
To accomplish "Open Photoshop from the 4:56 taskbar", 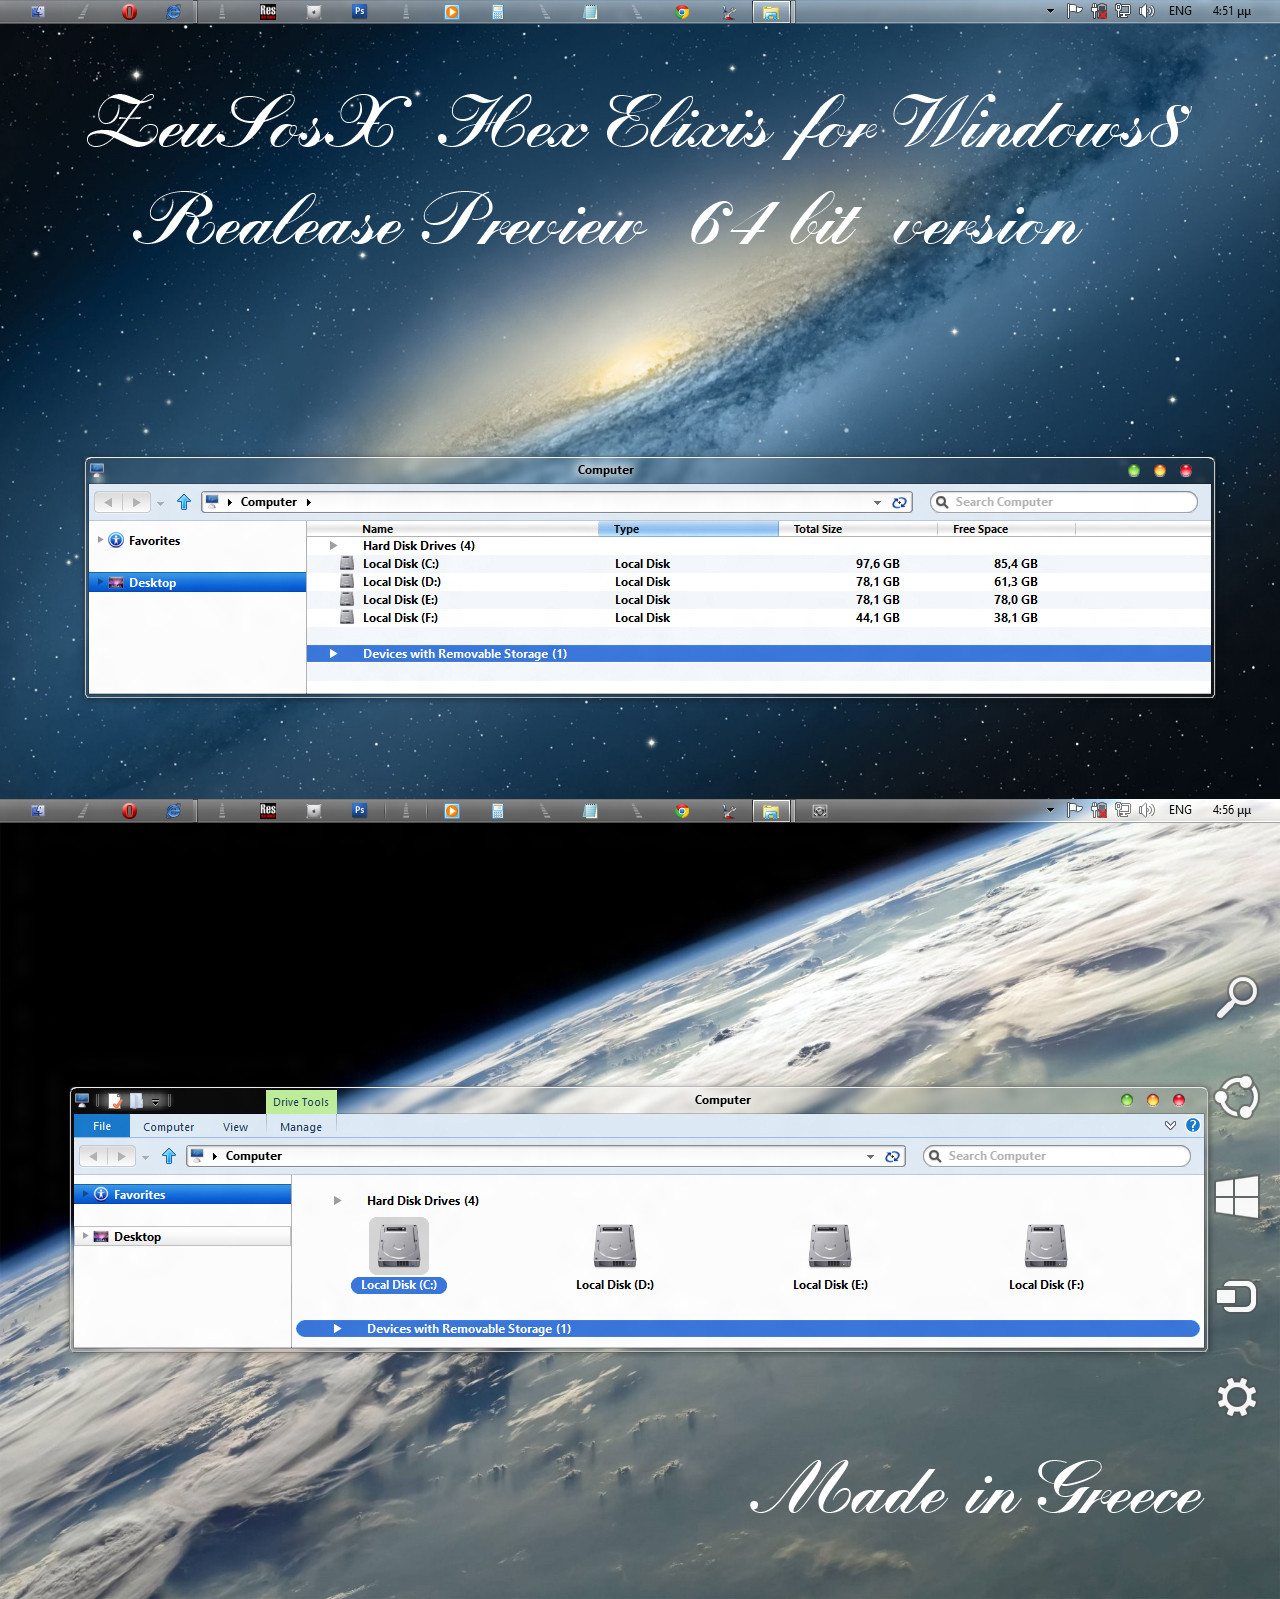I will click(360, 811).
